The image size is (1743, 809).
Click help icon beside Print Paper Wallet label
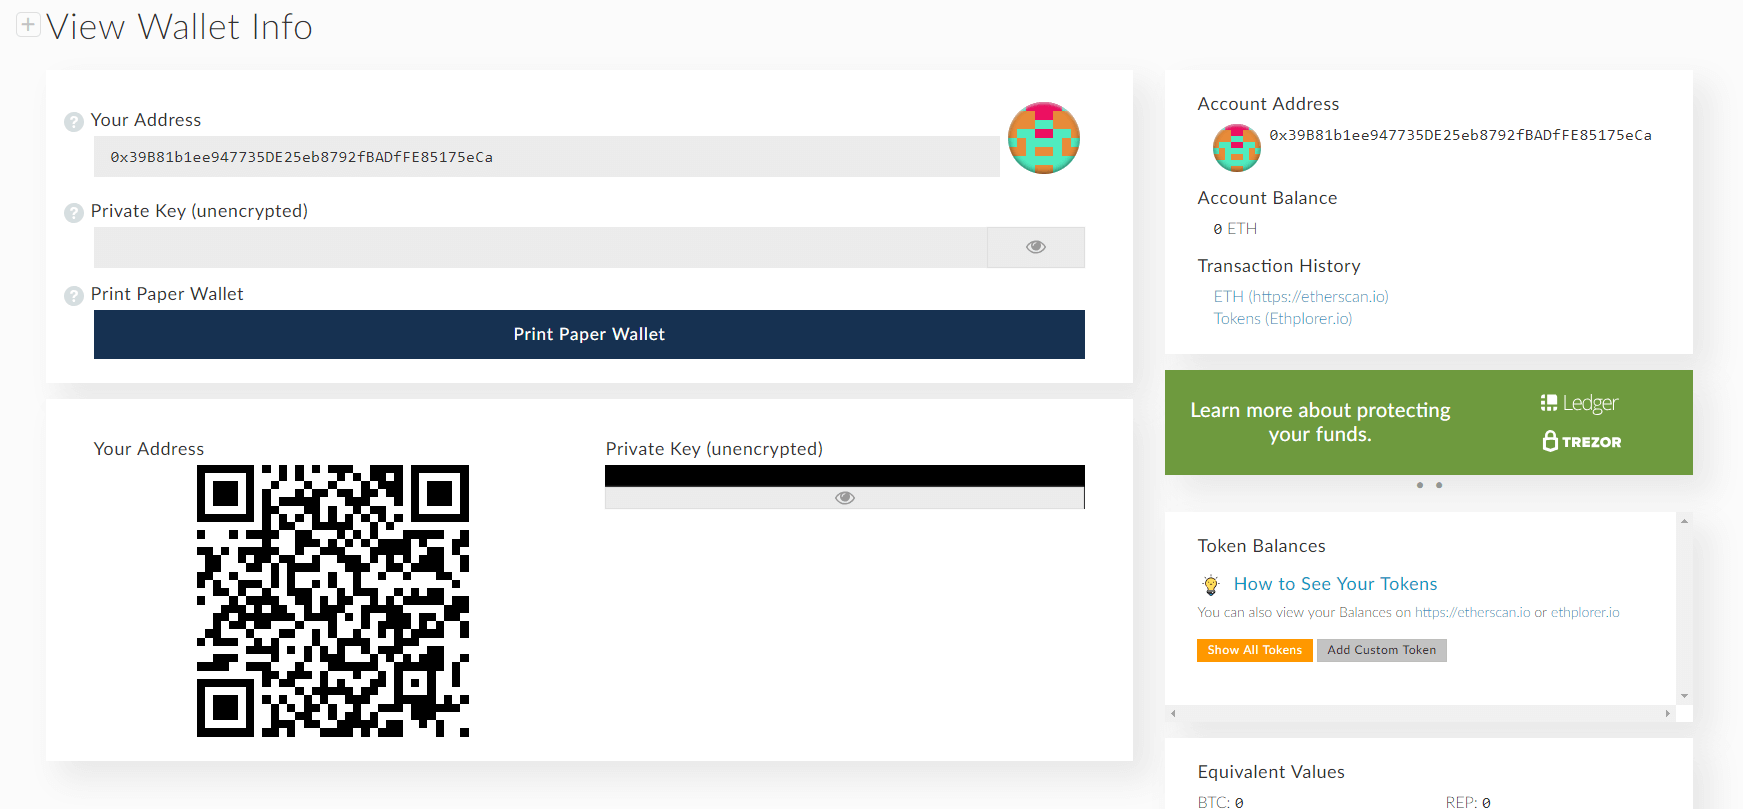pyautogui.click(x=74, y=296)
